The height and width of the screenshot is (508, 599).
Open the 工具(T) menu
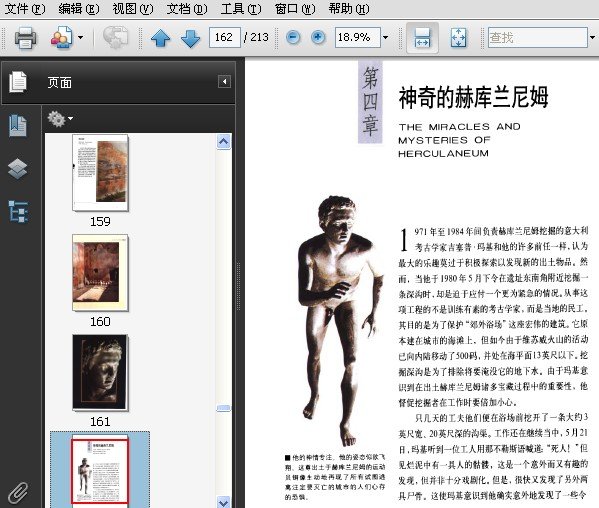241,8
